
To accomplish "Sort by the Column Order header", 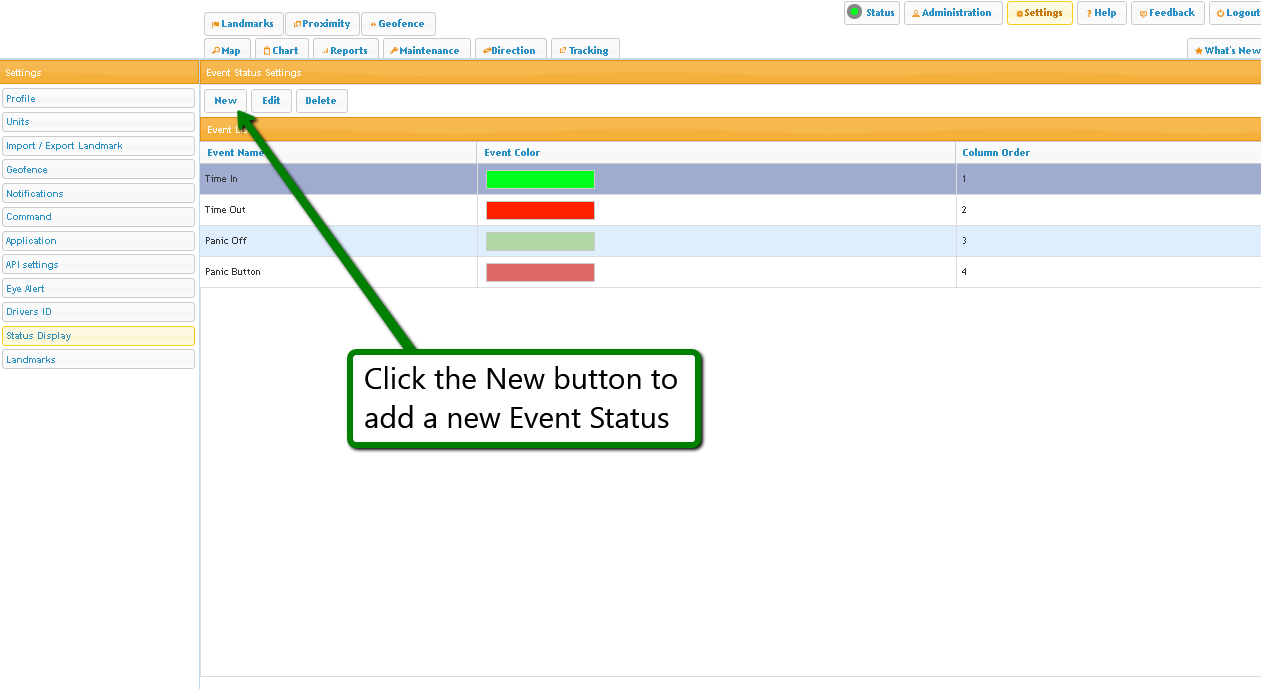I will (x=995, y=153).
